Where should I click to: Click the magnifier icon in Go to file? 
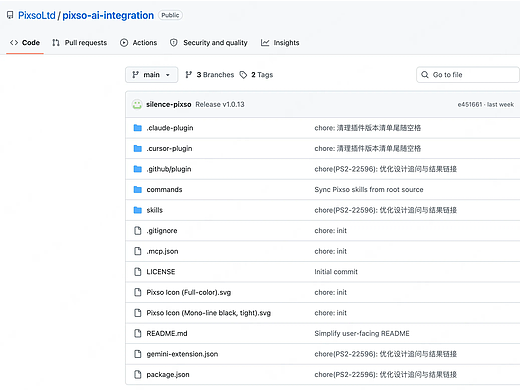(425, 75)
